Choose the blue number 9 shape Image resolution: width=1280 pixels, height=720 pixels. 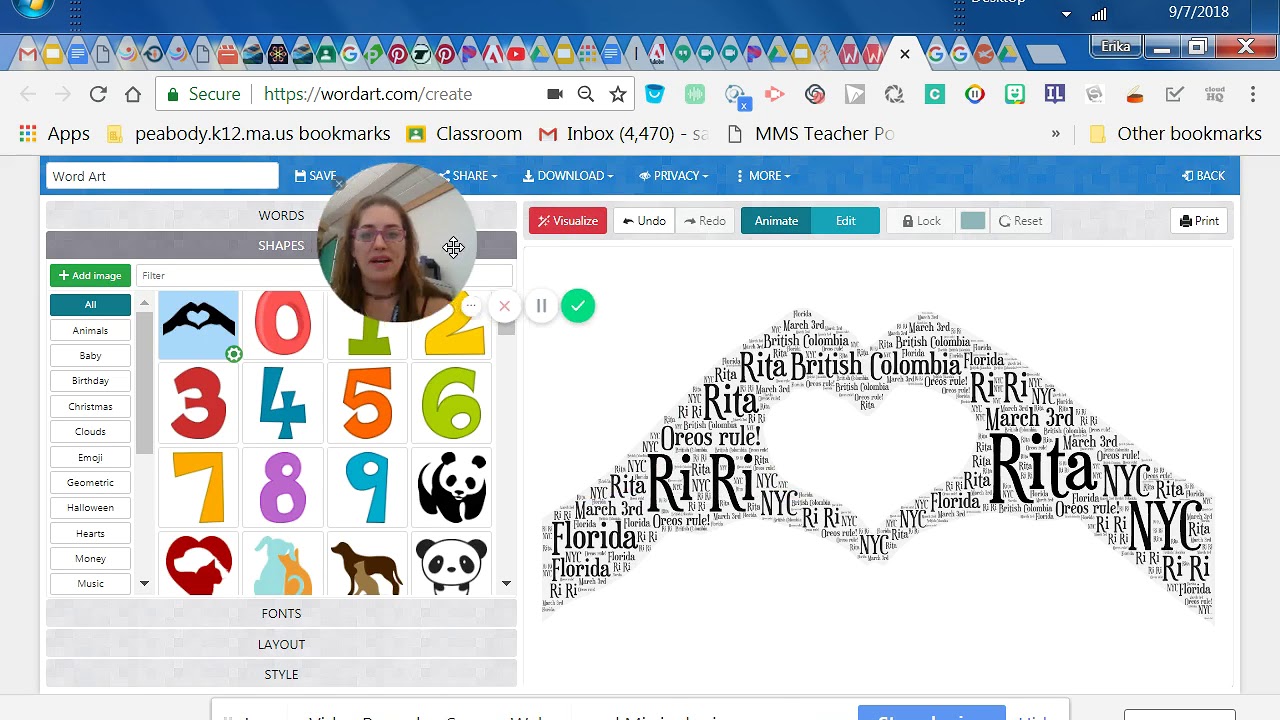point(368,487)
